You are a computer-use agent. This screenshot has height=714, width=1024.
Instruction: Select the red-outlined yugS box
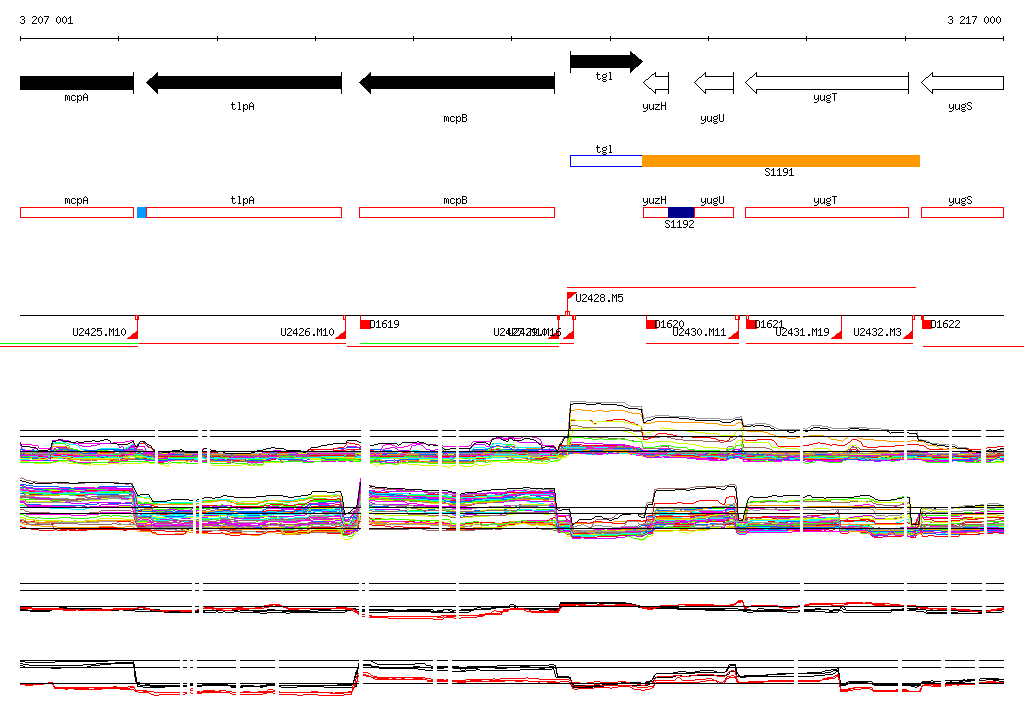963,212
